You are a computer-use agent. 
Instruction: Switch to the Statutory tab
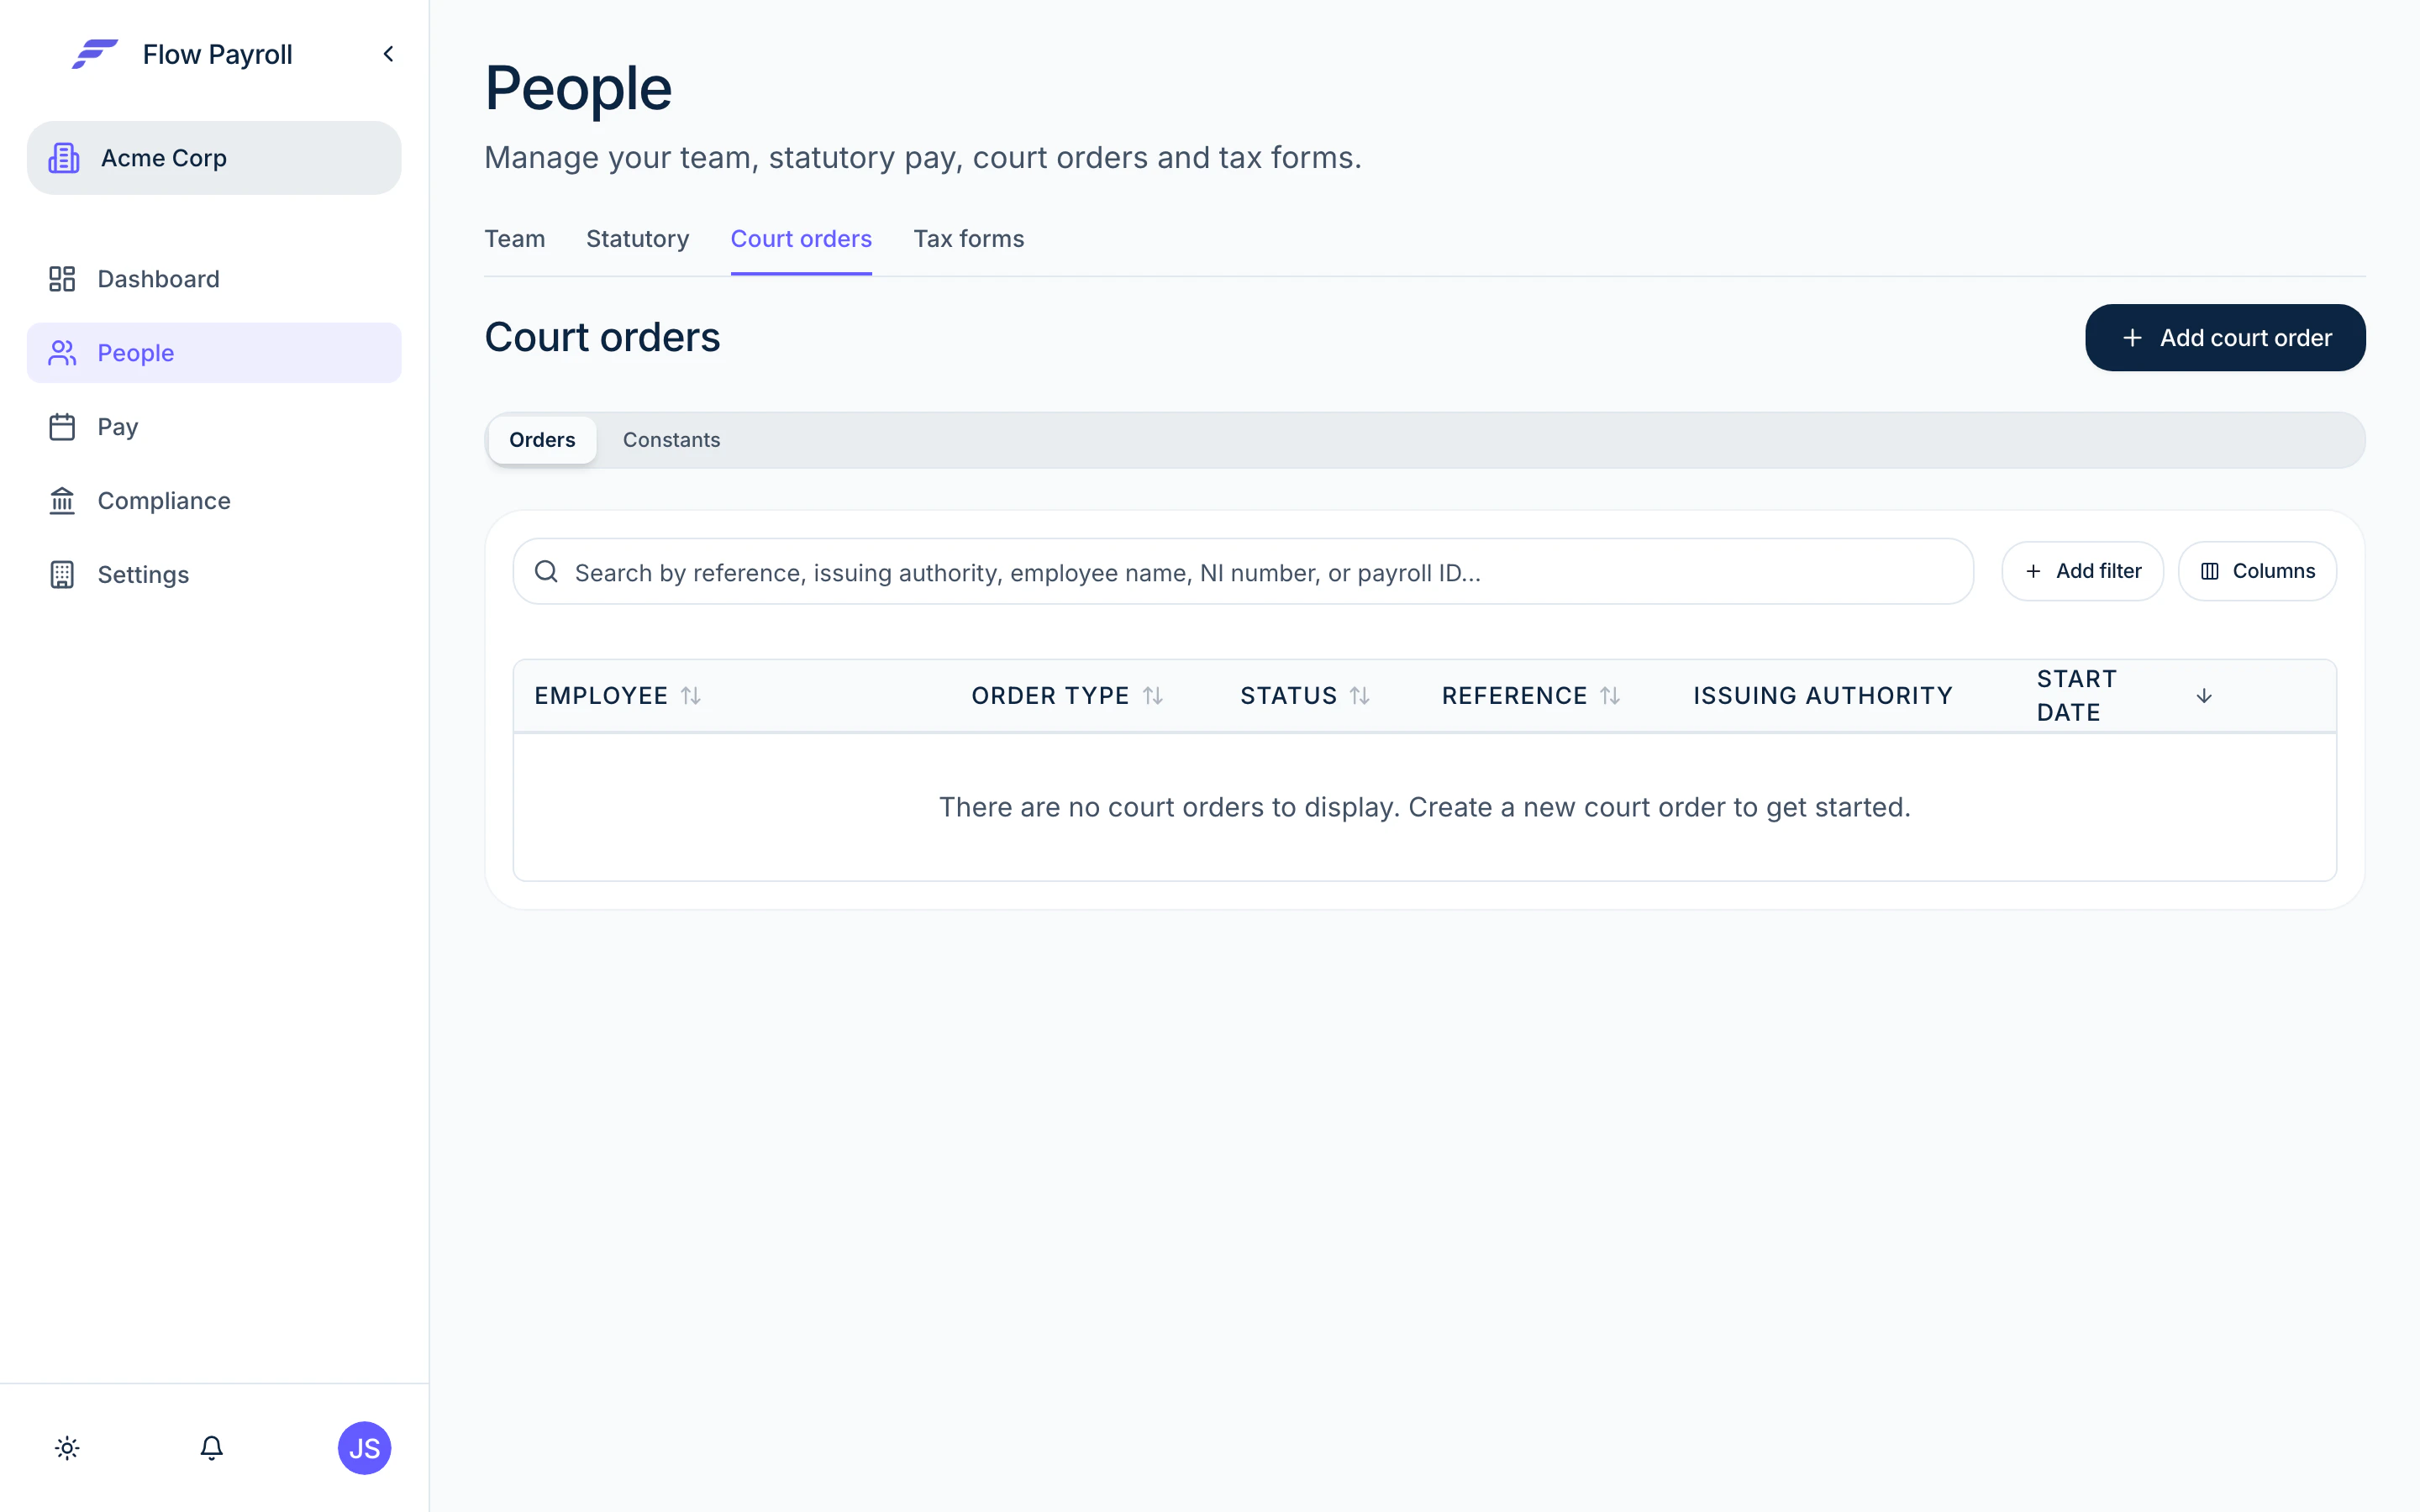coord(637,239)
